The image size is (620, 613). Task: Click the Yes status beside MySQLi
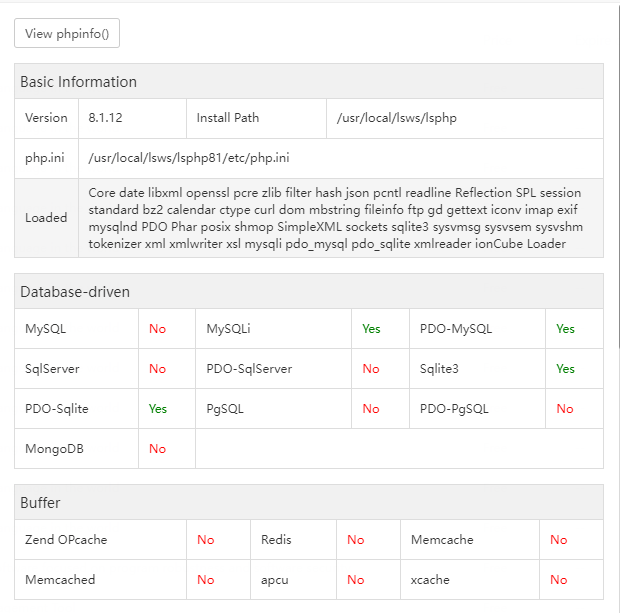point(371,329)
